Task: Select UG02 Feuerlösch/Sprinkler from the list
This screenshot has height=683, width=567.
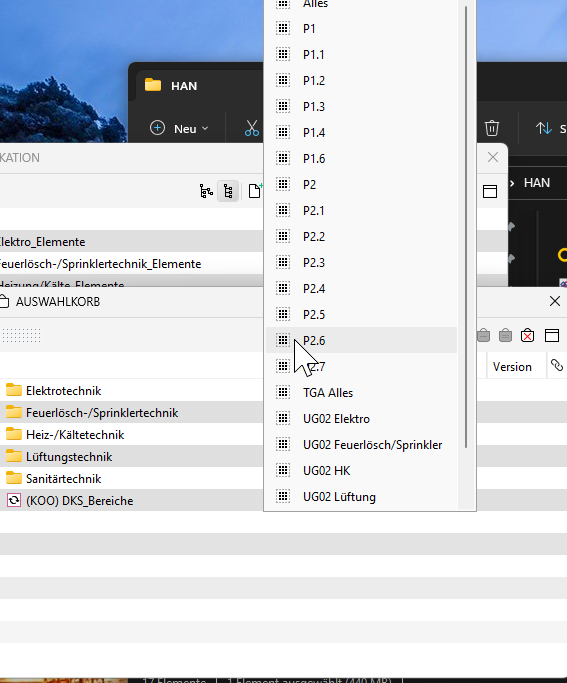Action: [x=361, y=445]
